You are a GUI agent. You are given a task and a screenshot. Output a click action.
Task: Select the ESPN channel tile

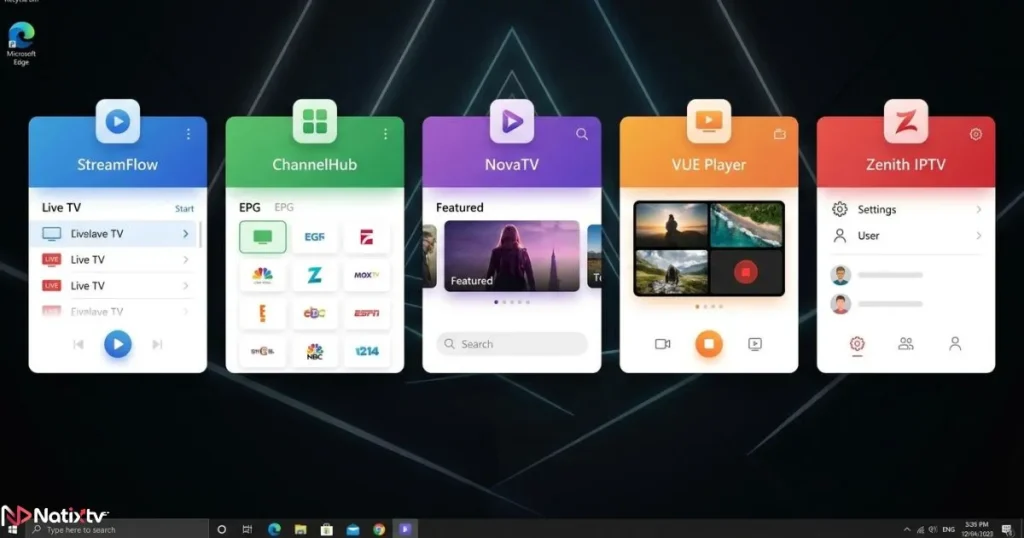tap(366, 313)
